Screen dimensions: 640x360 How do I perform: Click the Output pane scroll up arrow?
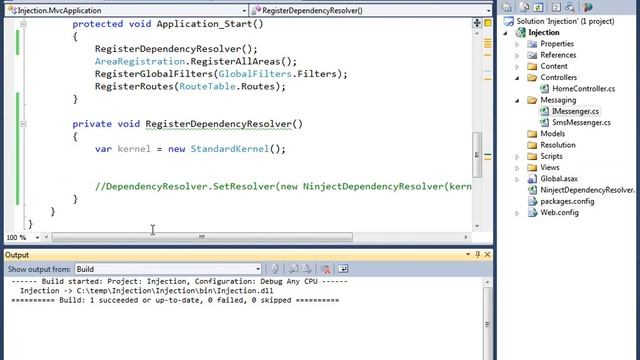[x=487, y=282]
